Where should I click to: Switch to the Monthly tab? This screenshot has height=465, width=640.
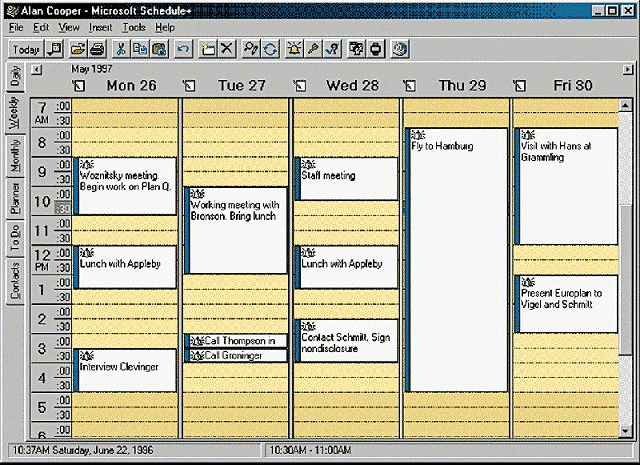(x=14, y=155)
